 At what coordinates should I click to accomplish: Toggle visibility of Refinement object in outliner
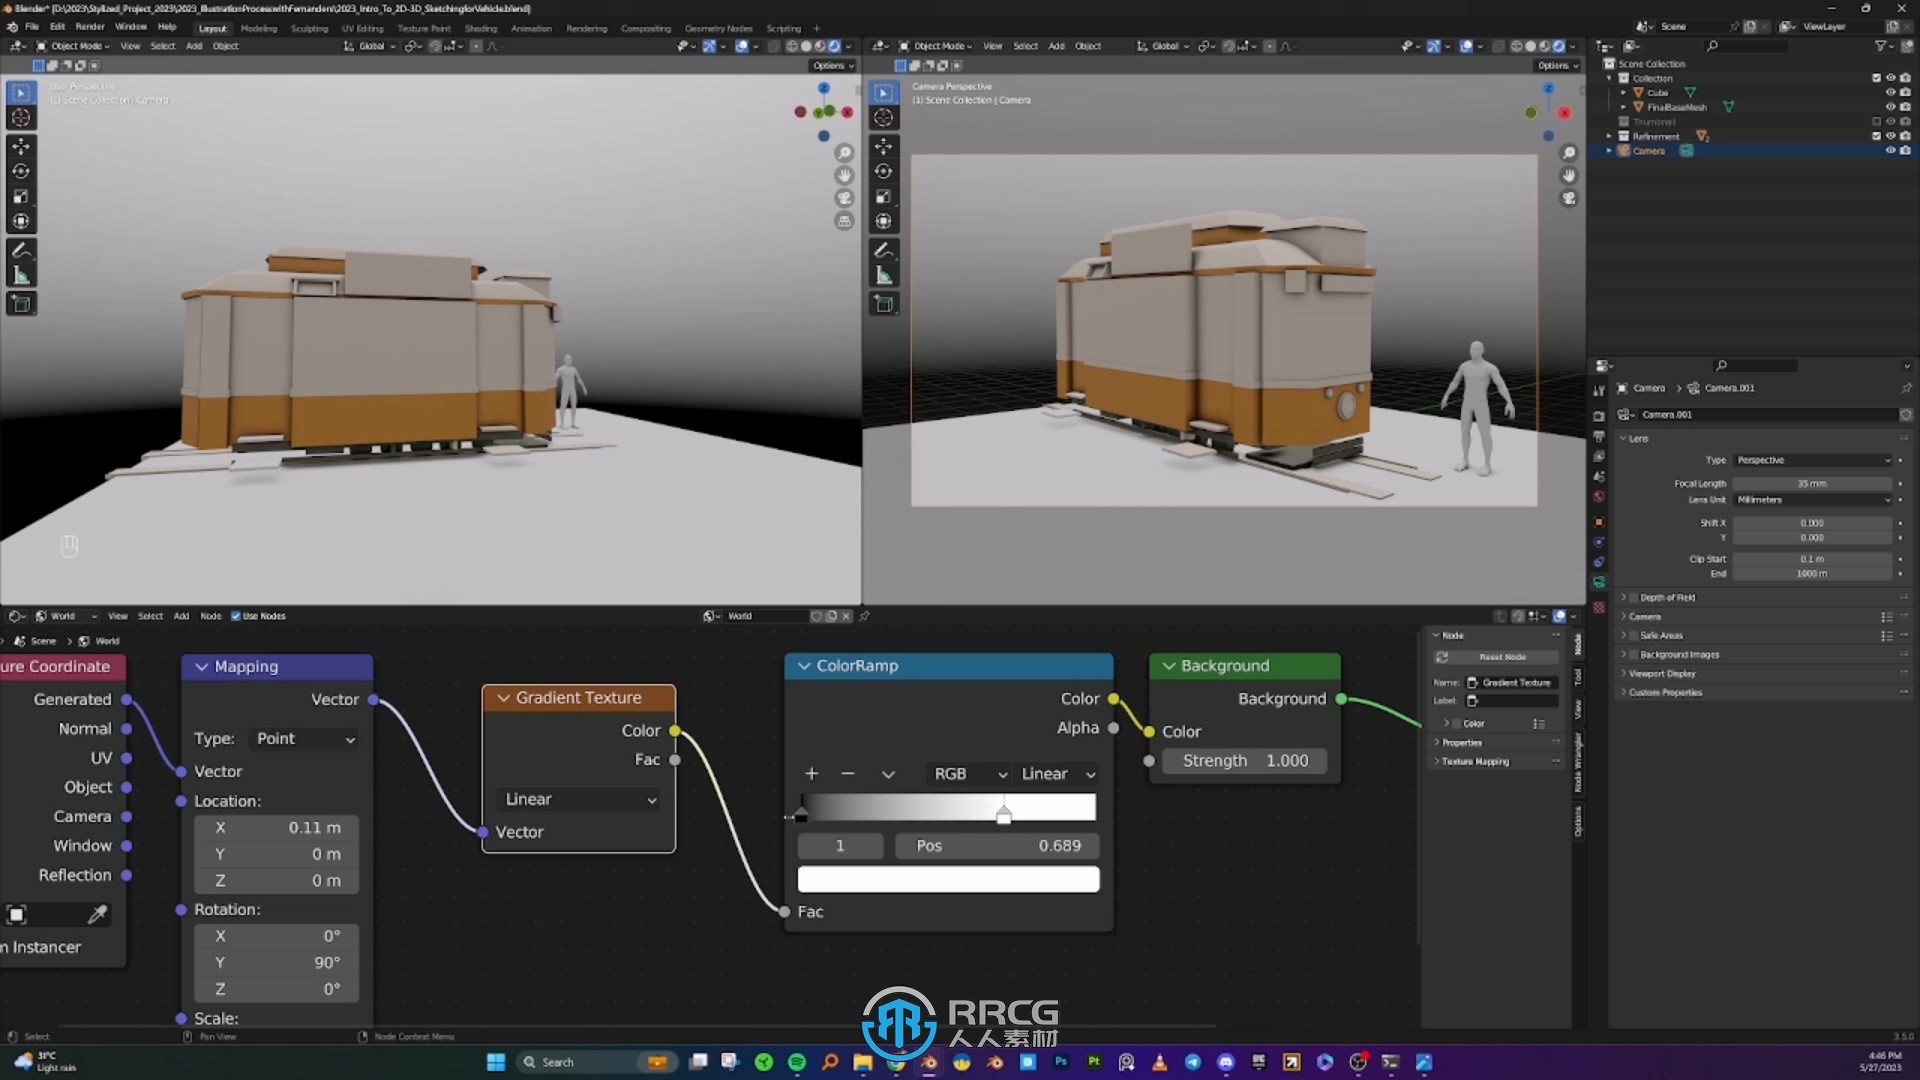point(1895,136)
